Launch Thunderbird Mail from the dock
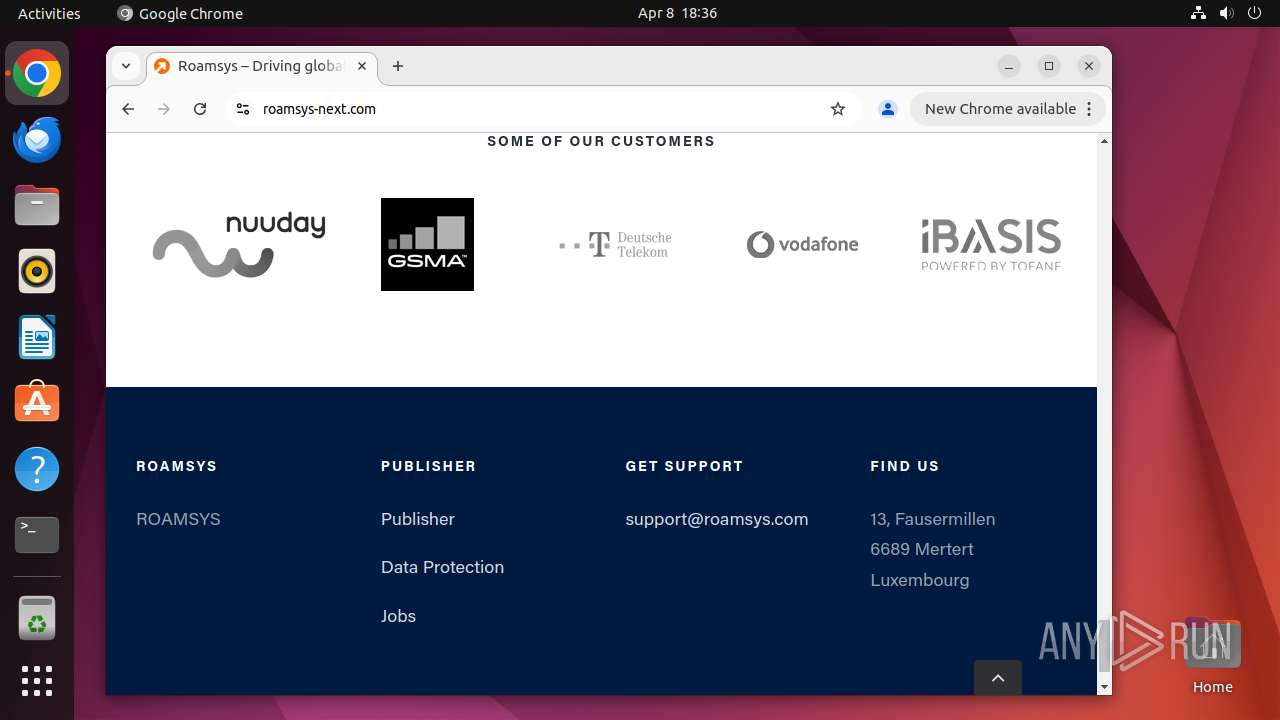 (x=37, y=140)
